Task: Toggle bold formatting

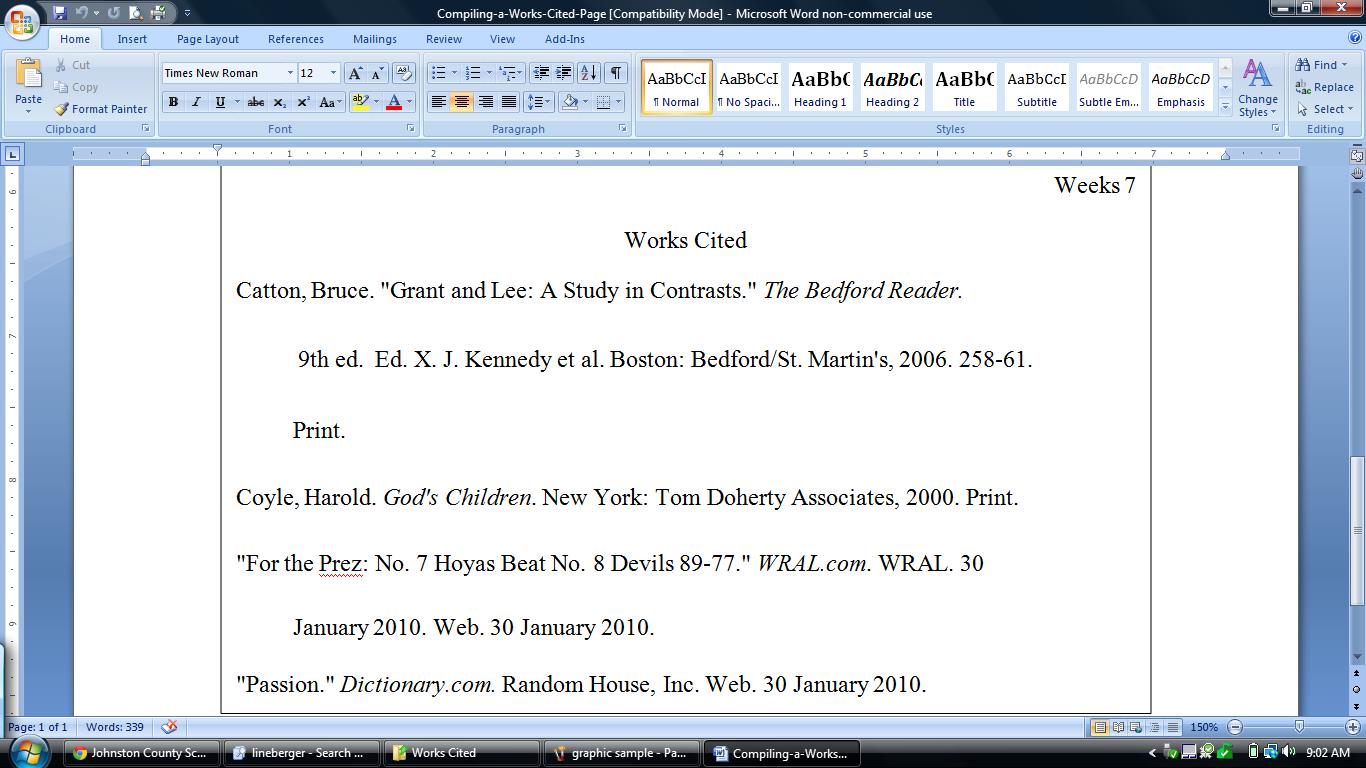Action: 174,102
